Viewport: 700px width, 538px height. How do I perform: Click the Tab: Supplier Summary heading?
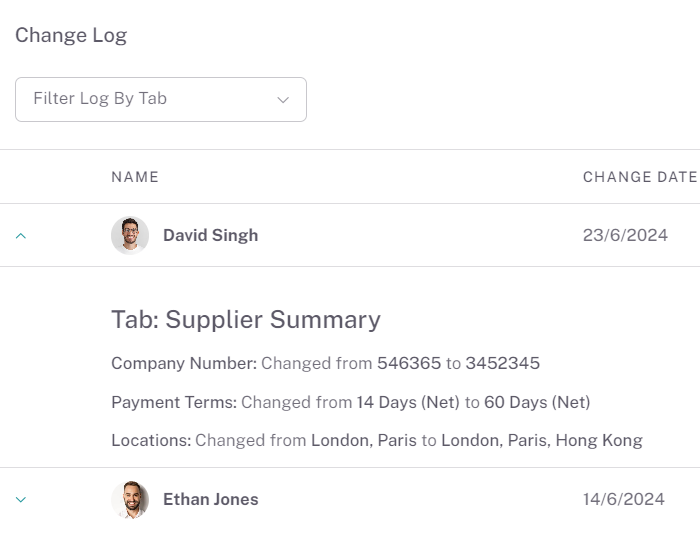coord(246,320)
